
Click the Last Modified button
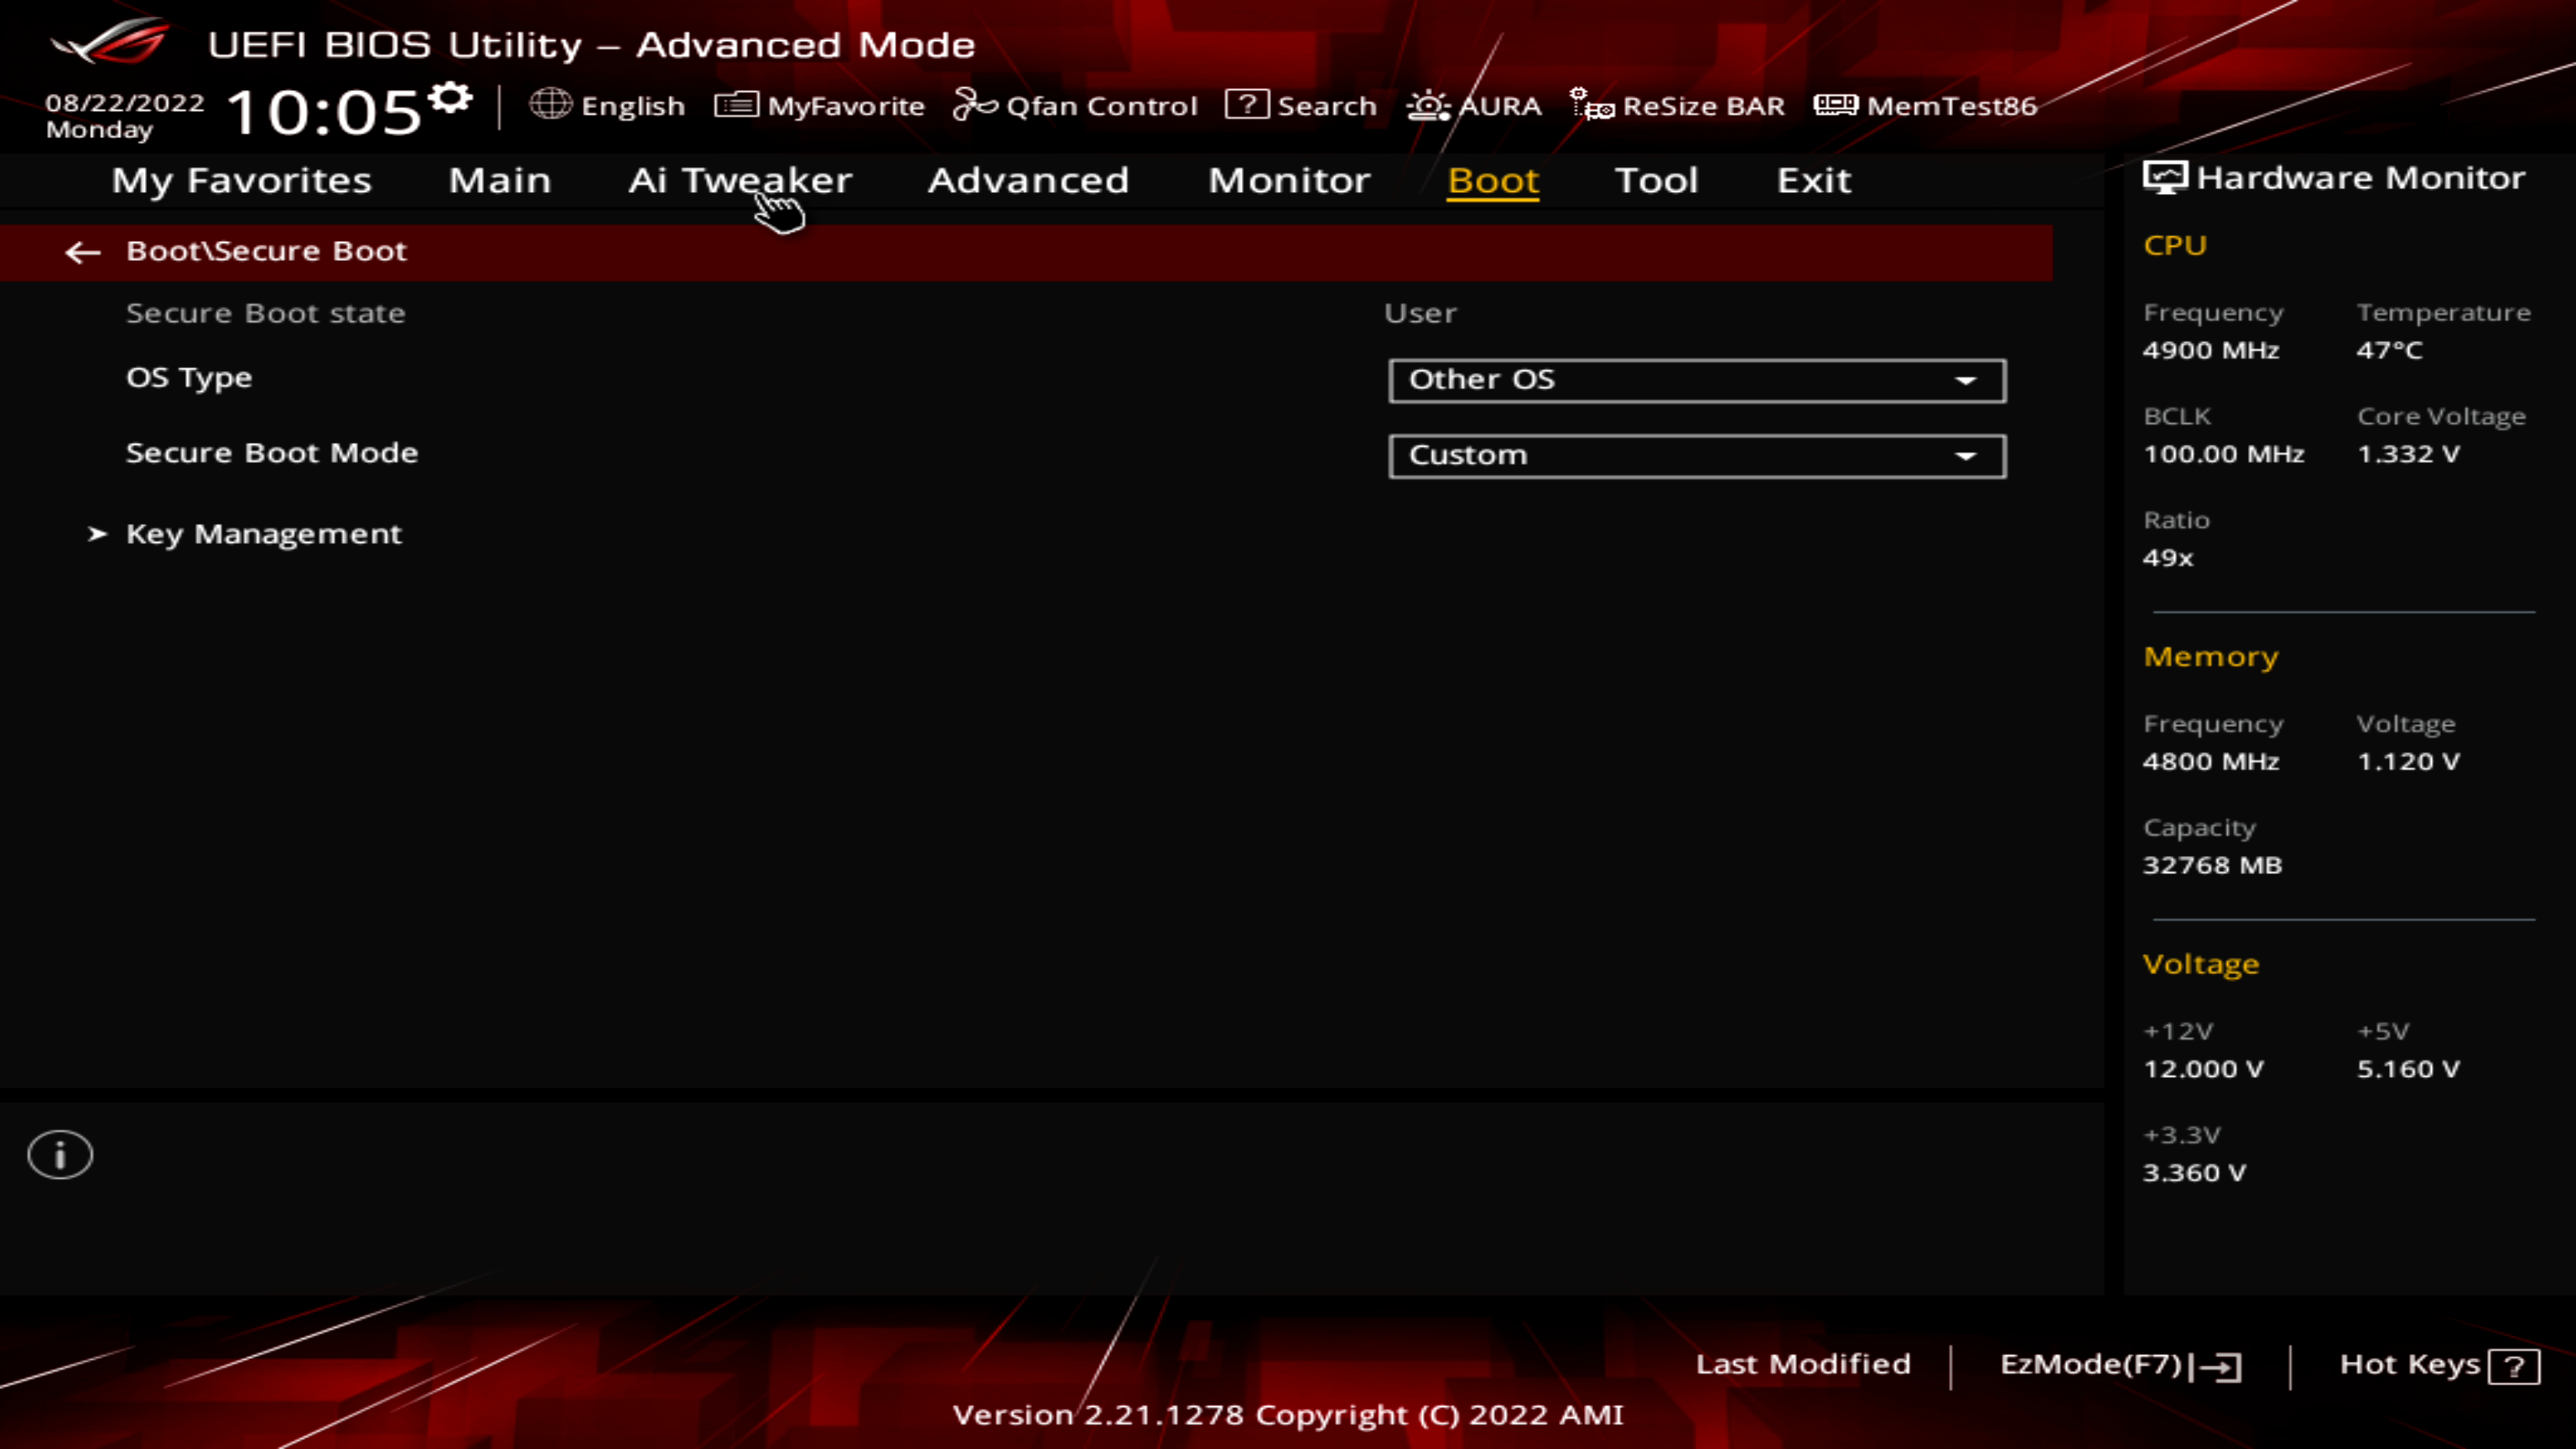tap(1802, 1364)
